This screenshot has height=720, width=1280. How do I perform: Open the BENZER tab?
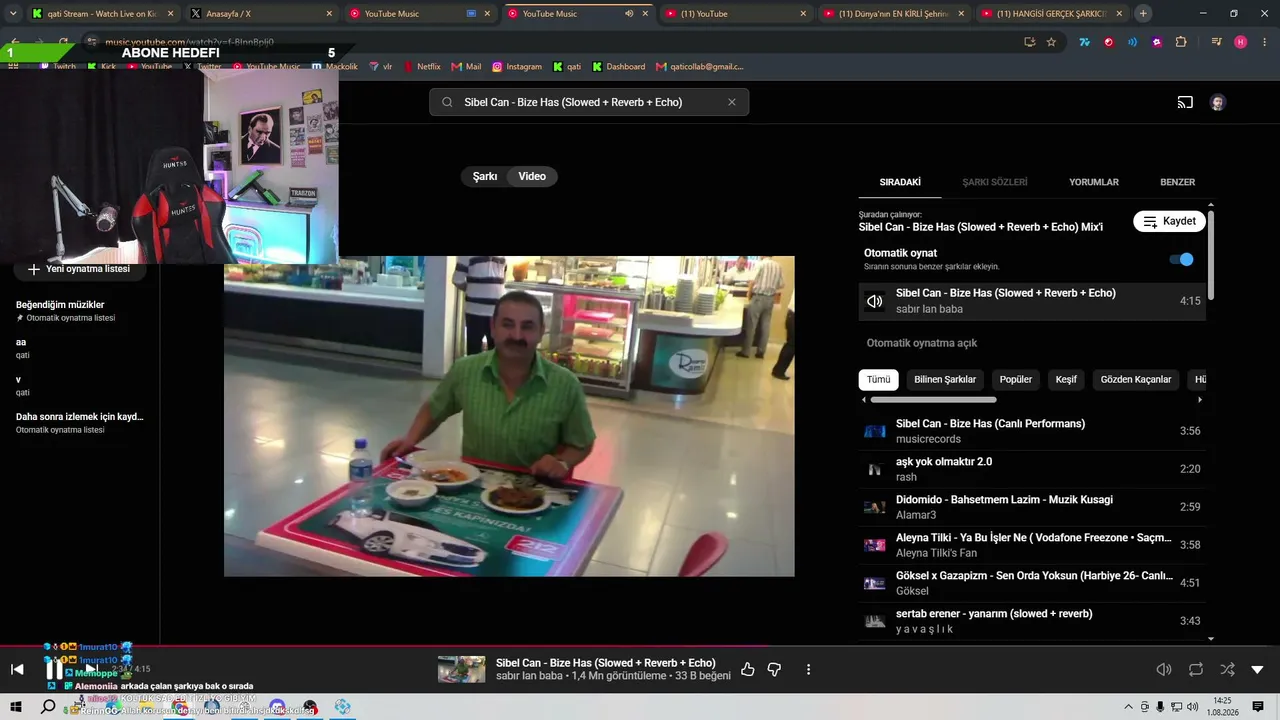coord(1178,182)
